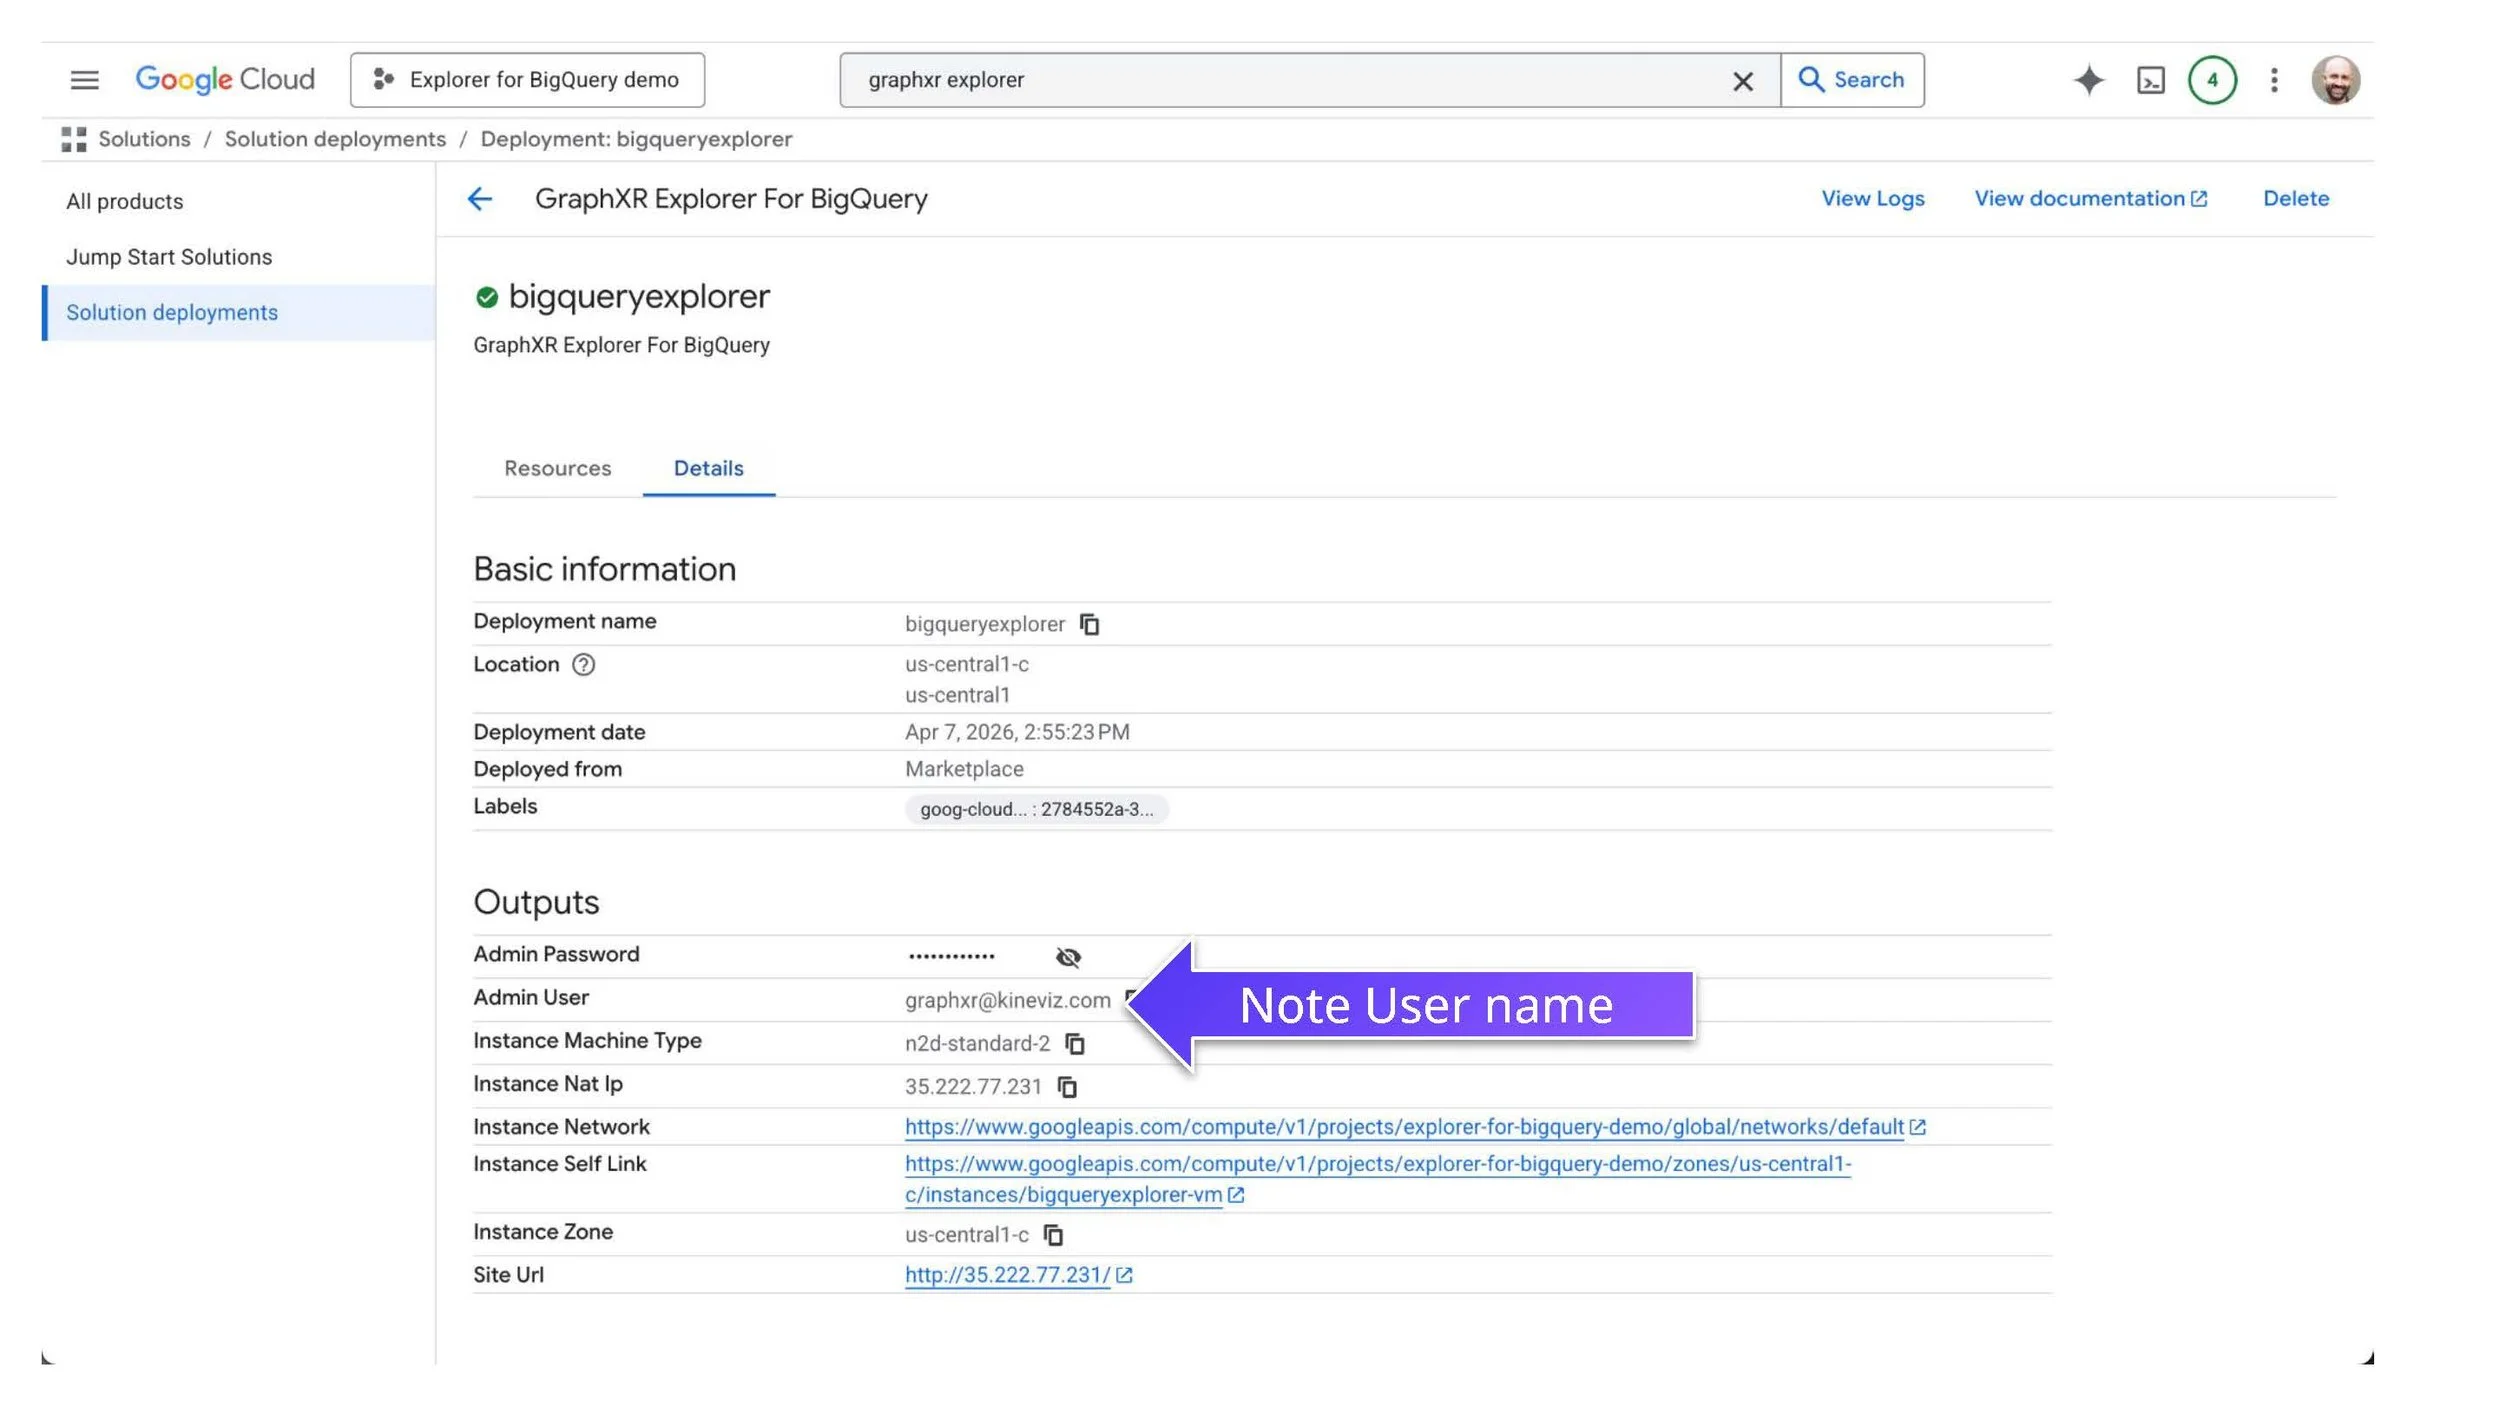Screen dimensions: 2500x1406
Task: Click the Location help question icon
Action: (x=583, y=665)
